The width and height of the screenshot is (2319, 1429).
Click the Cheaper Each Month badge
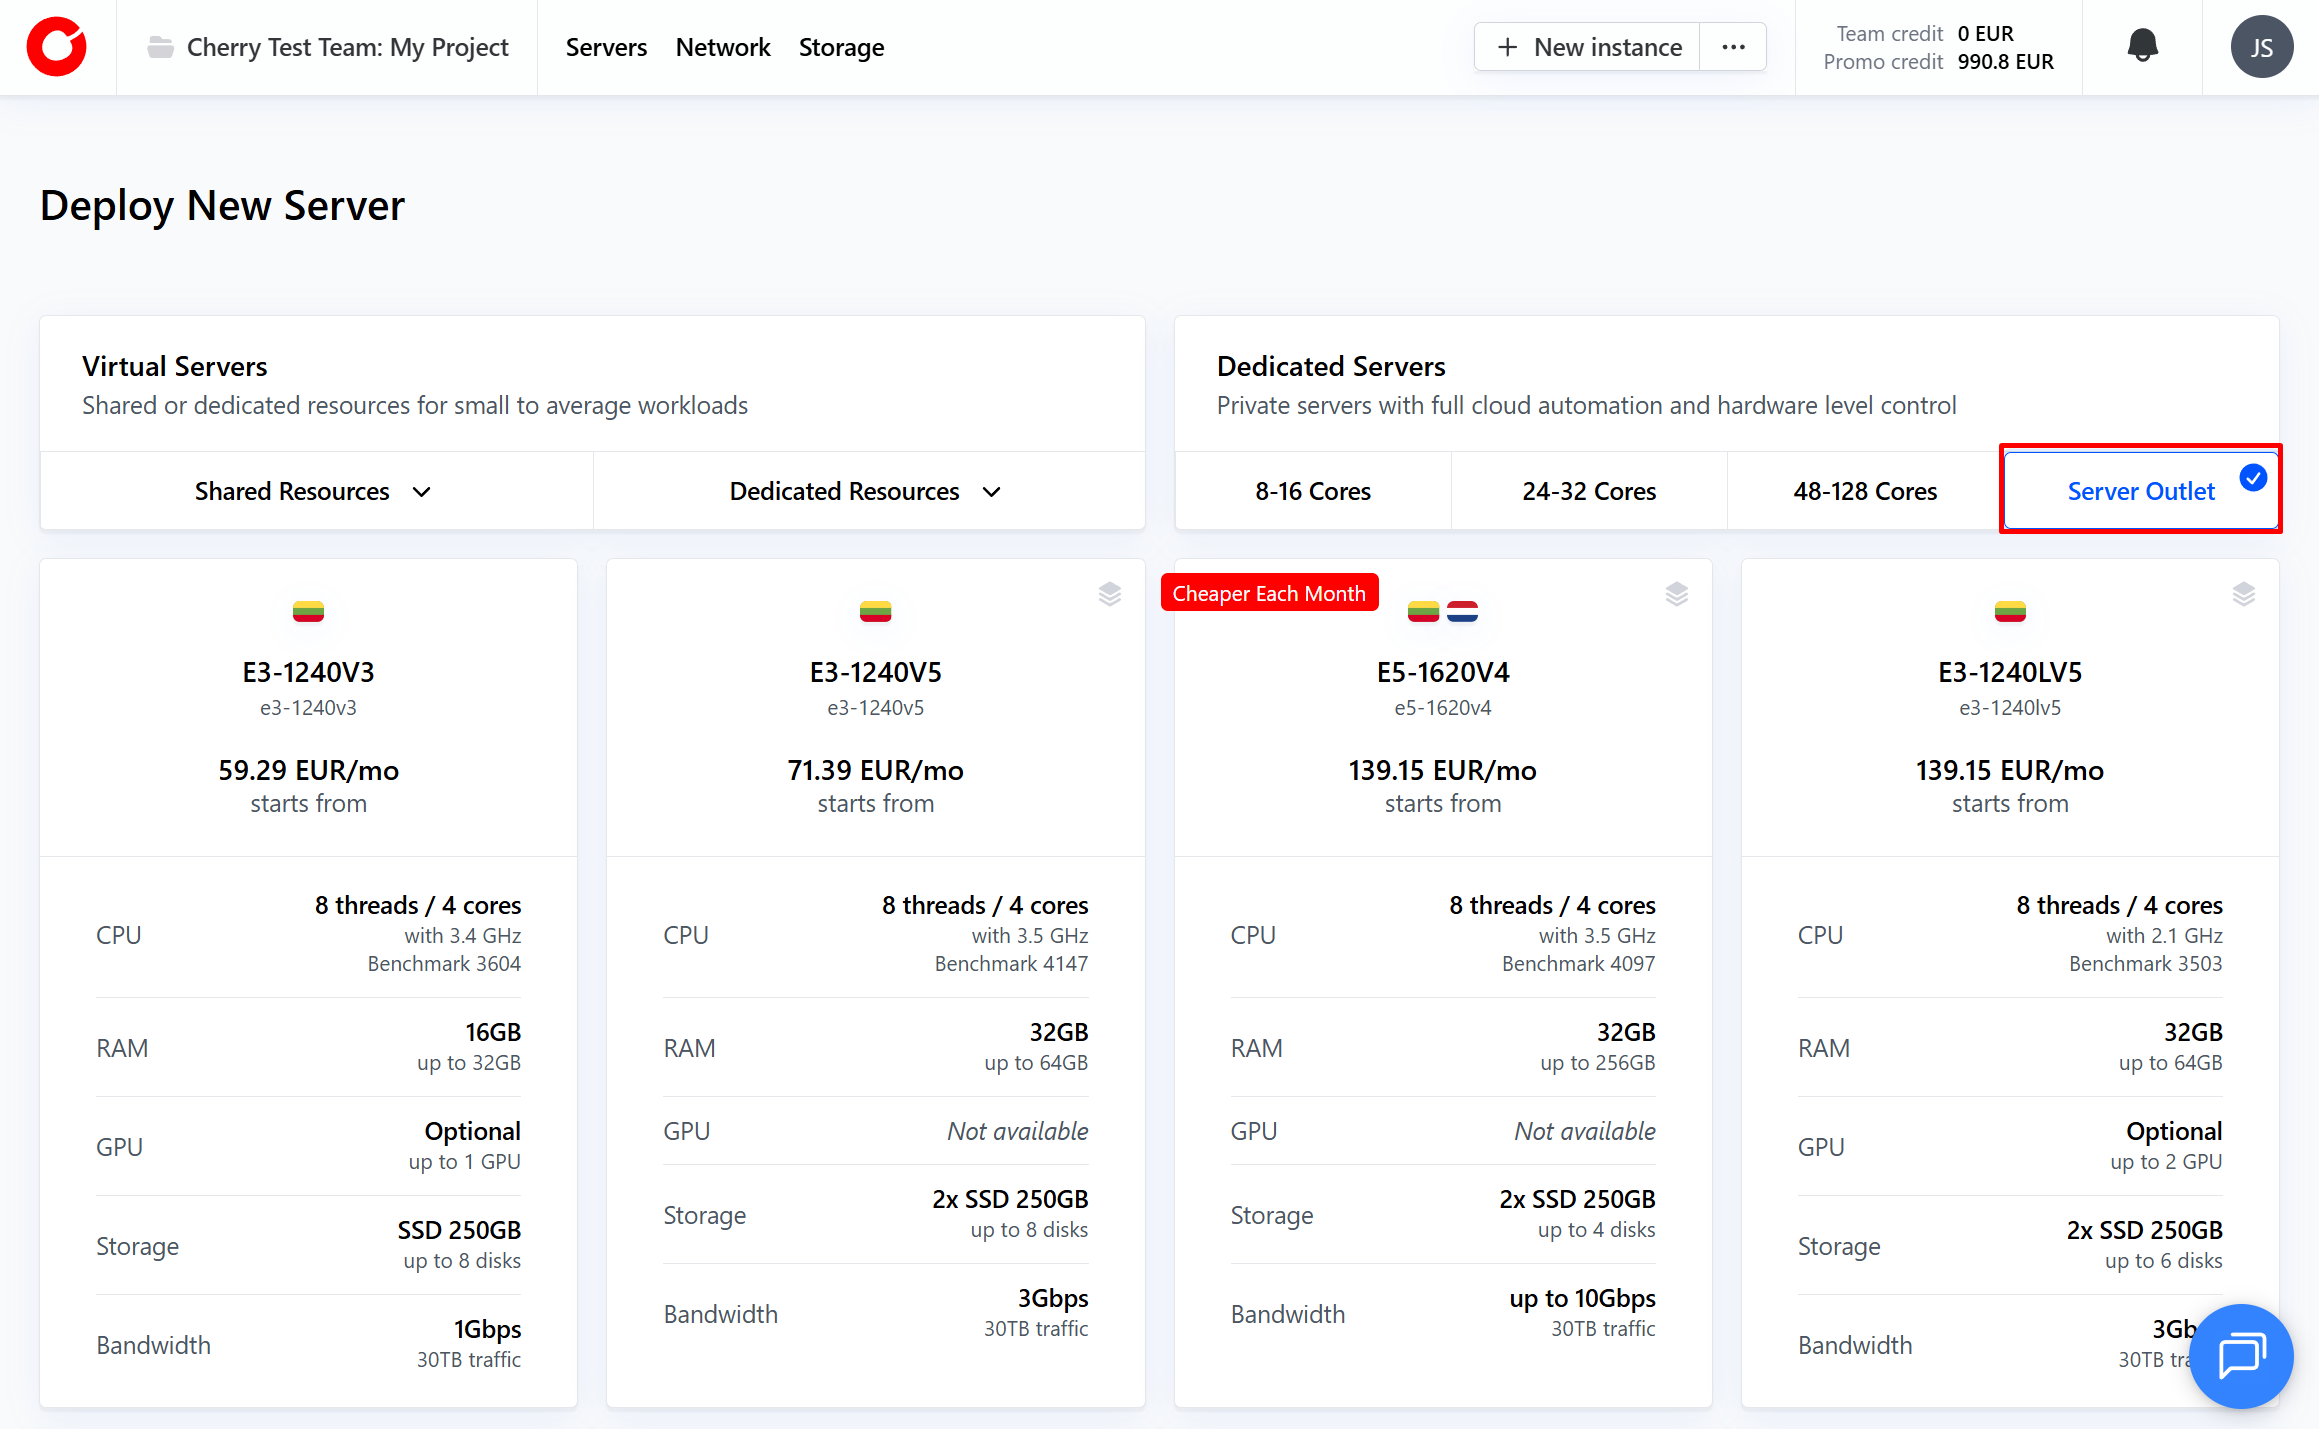[1268, 593]
